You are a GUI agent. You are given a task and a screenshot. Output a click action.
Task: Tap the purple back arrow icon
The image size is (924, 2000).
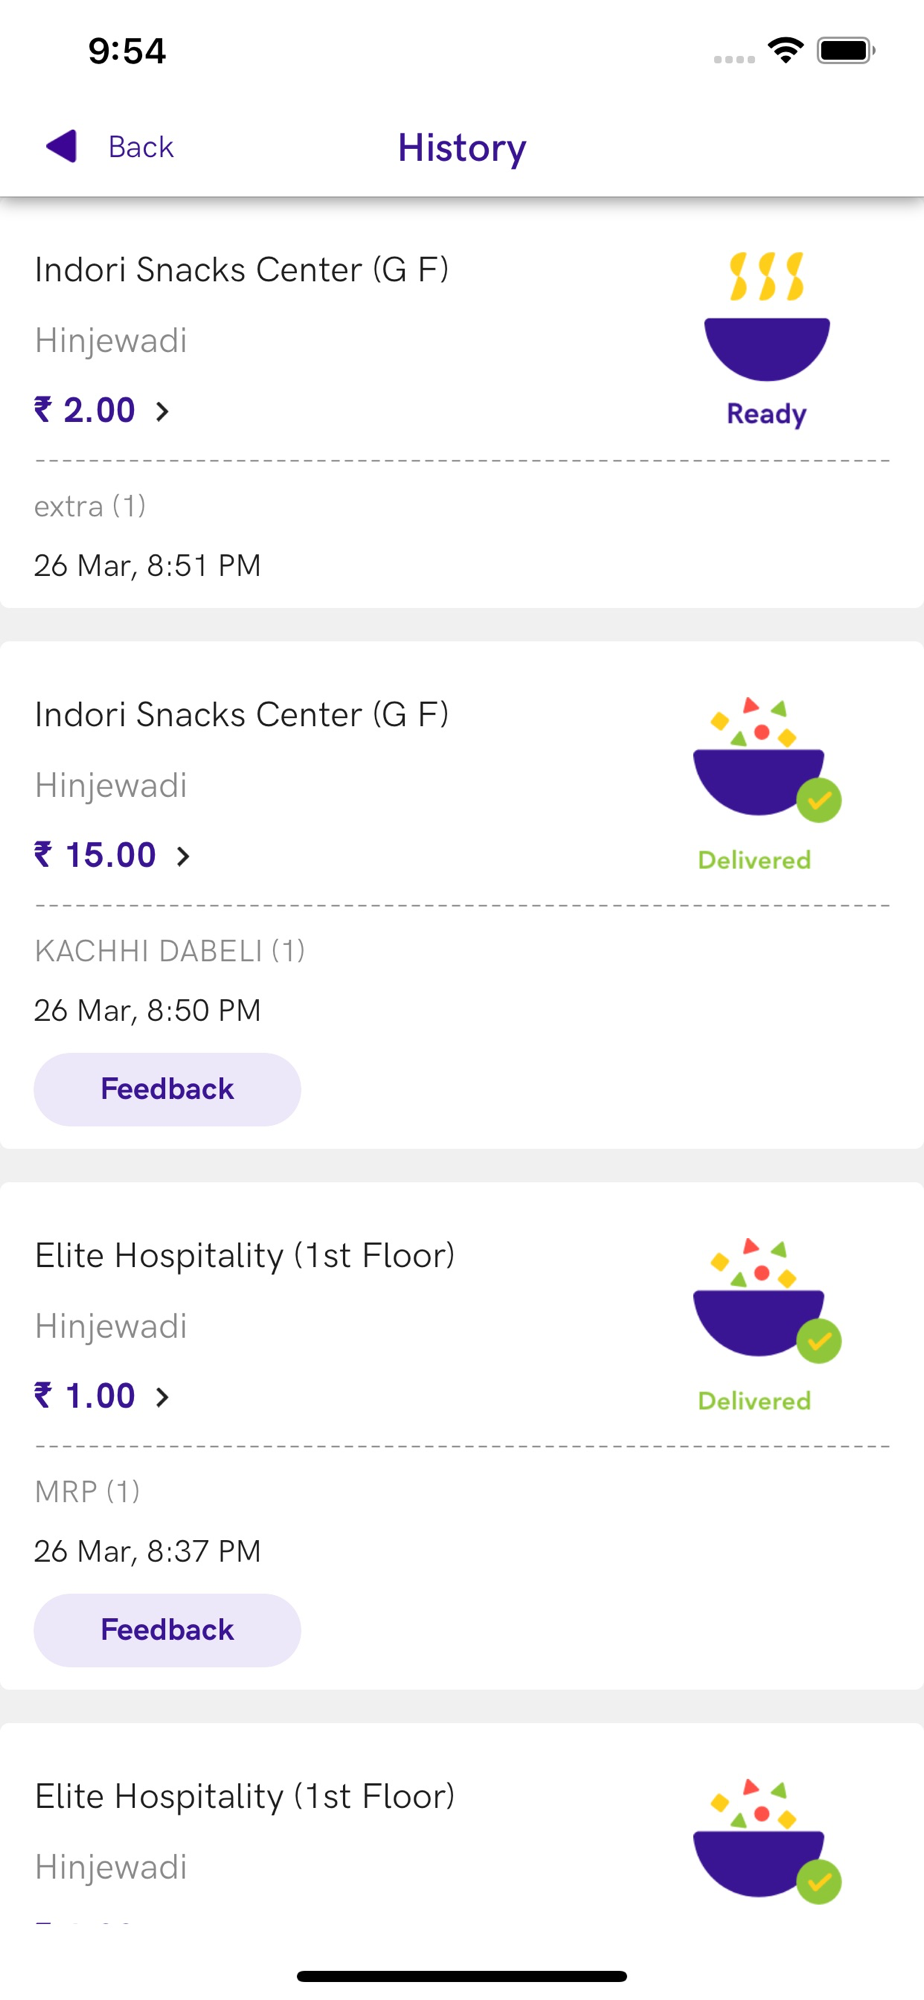[62, 146]
